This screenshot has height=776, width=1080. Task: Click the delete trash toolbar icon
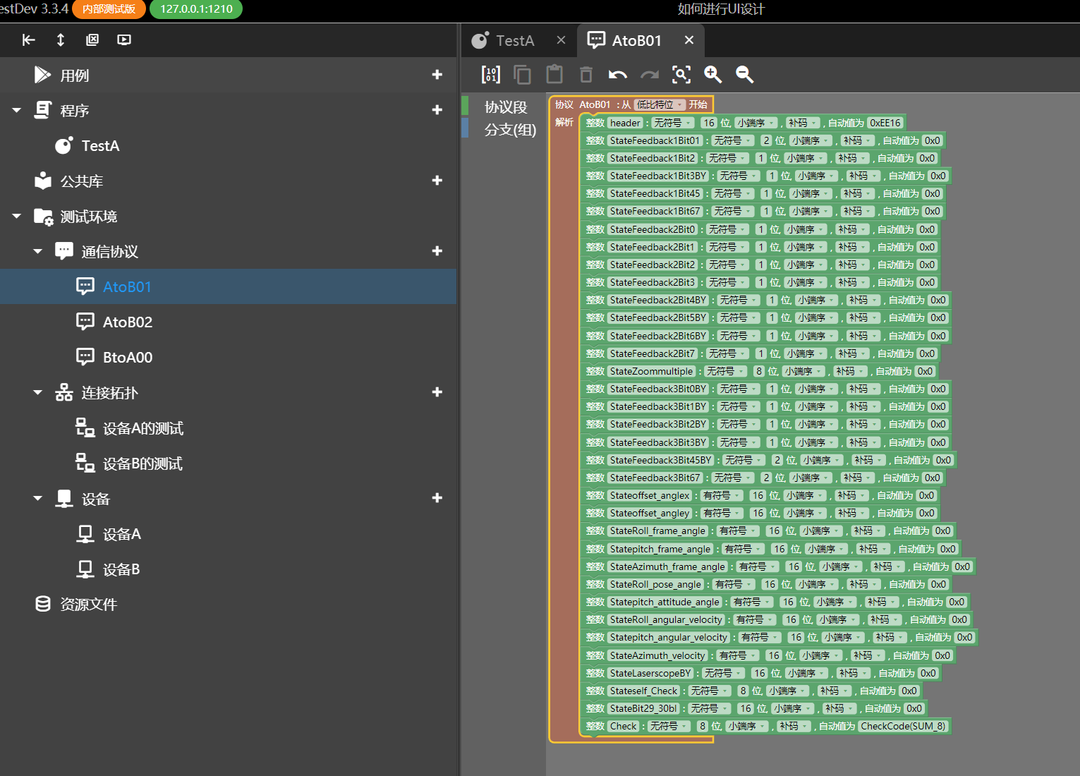586,74
